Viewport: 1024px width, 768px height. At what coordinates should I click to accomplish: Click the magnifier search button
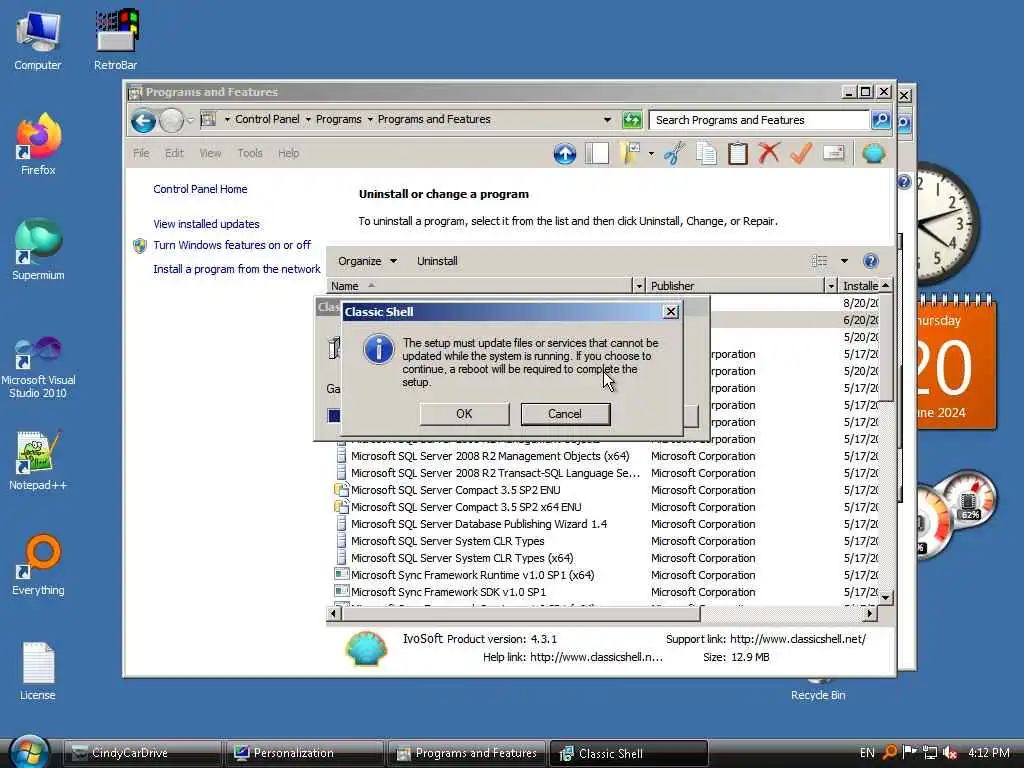[x=880, y=120]
